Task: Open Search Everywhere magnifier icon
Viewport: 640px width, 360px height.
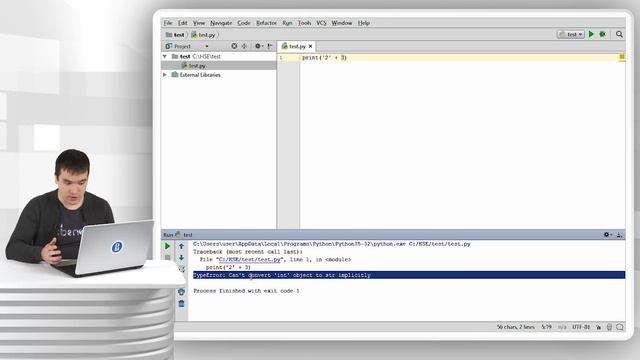Action: tap(619, 34)
